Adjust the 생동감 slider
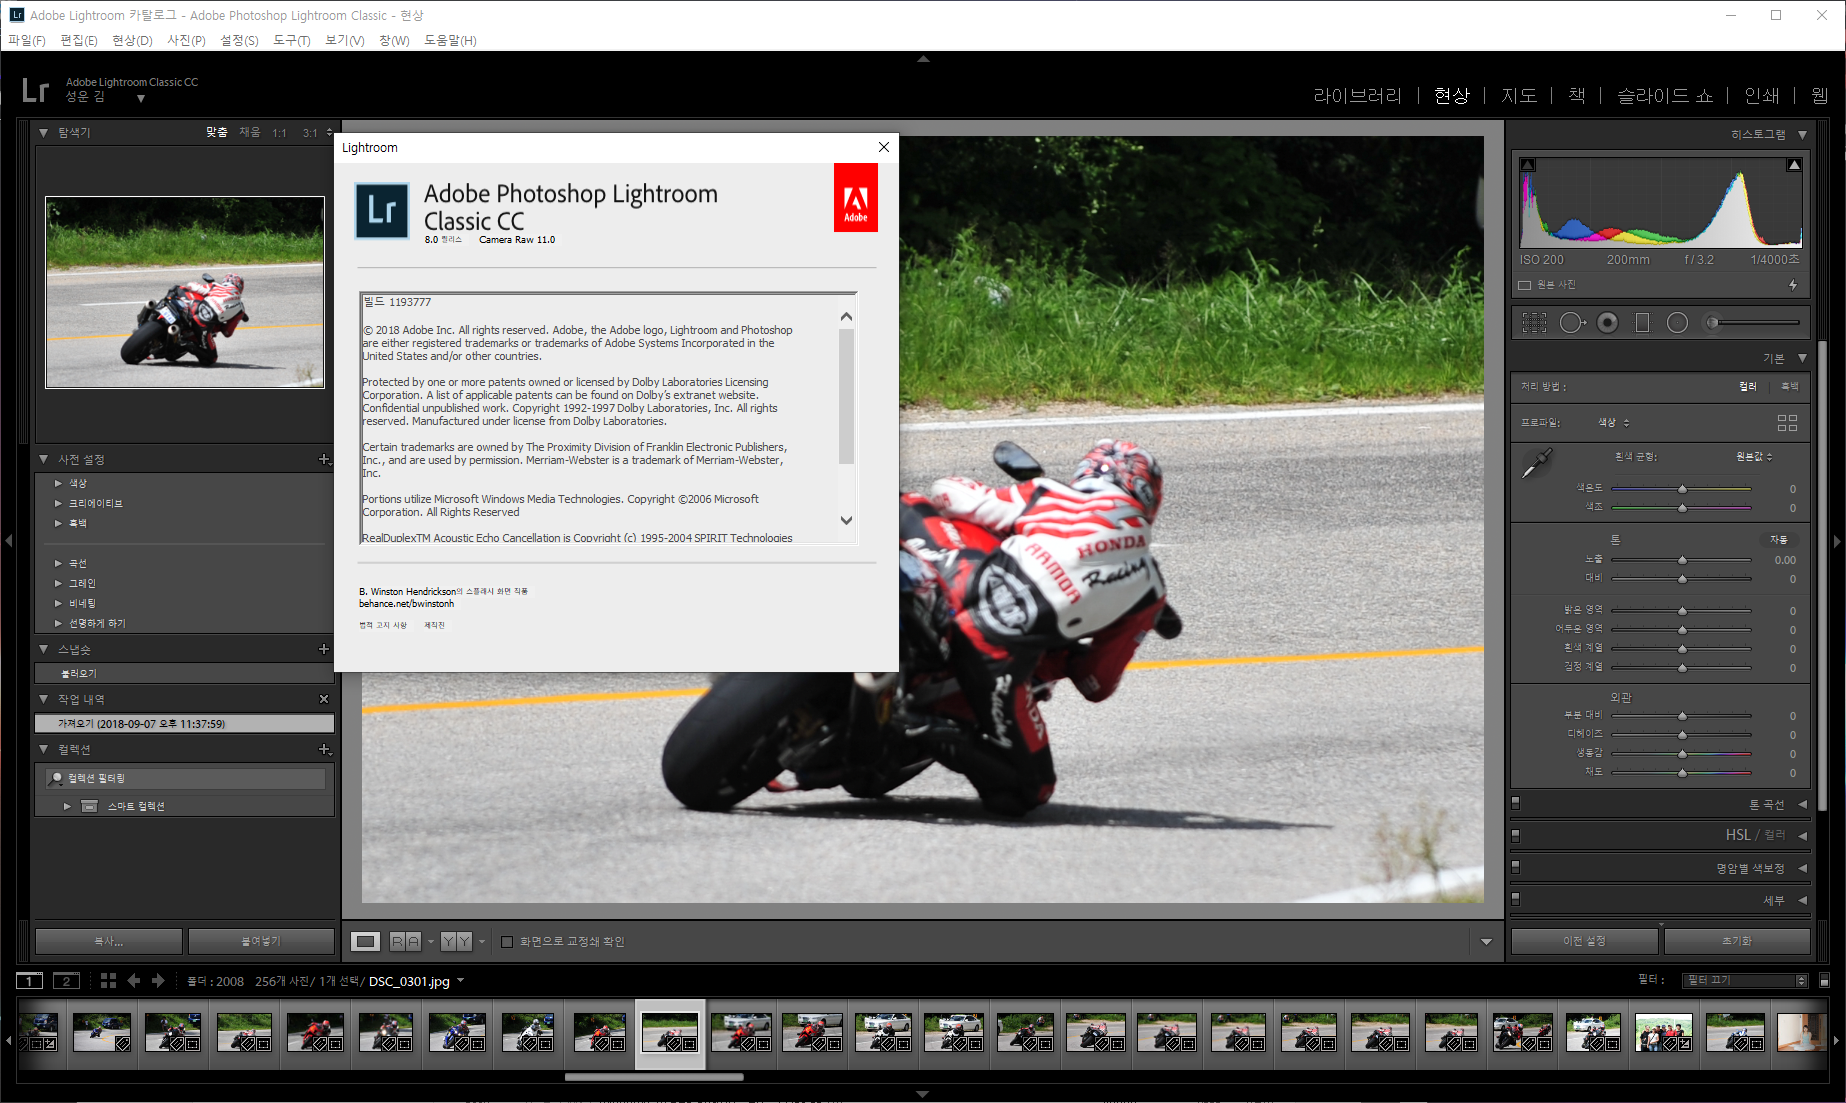This screenshot has height=1103, width=1846. [1682, 754]
